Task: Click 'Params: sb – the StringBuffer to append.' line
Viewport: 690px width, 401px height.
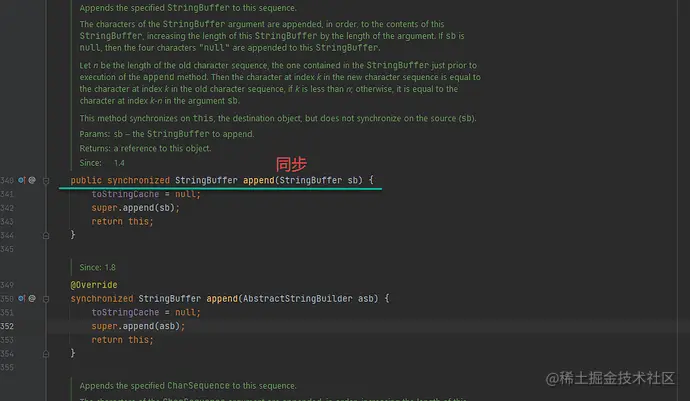Action: point(167,134)
